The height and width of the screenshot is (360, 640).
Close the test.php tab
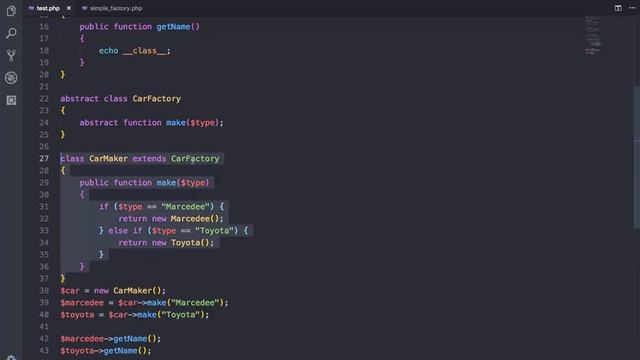coord(69,8)
